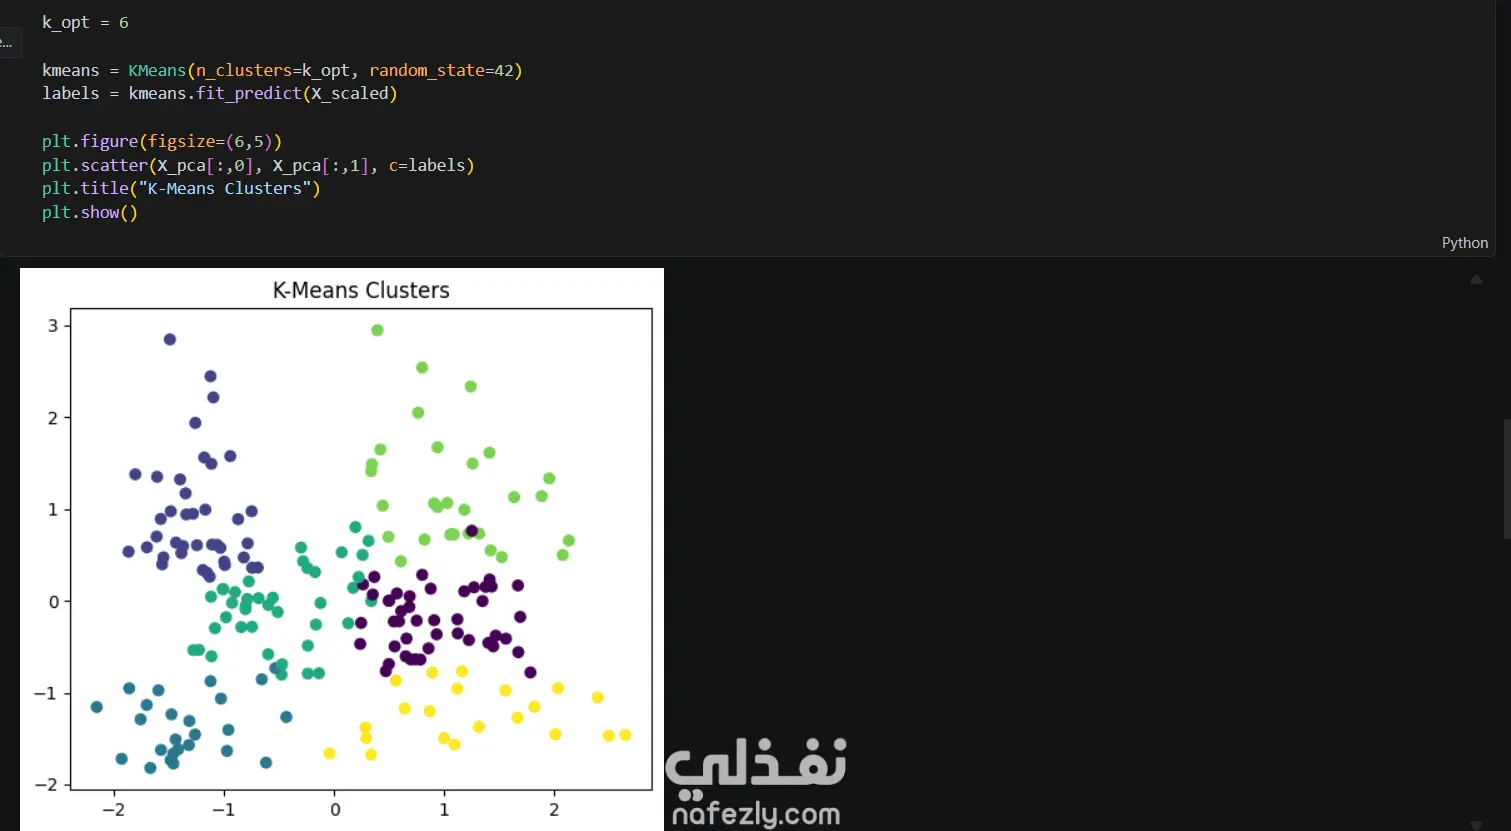The height and width of the screenshot is (831, 1511).
Task: Click the nafezly.com watermark text
Action: [756, 813]
